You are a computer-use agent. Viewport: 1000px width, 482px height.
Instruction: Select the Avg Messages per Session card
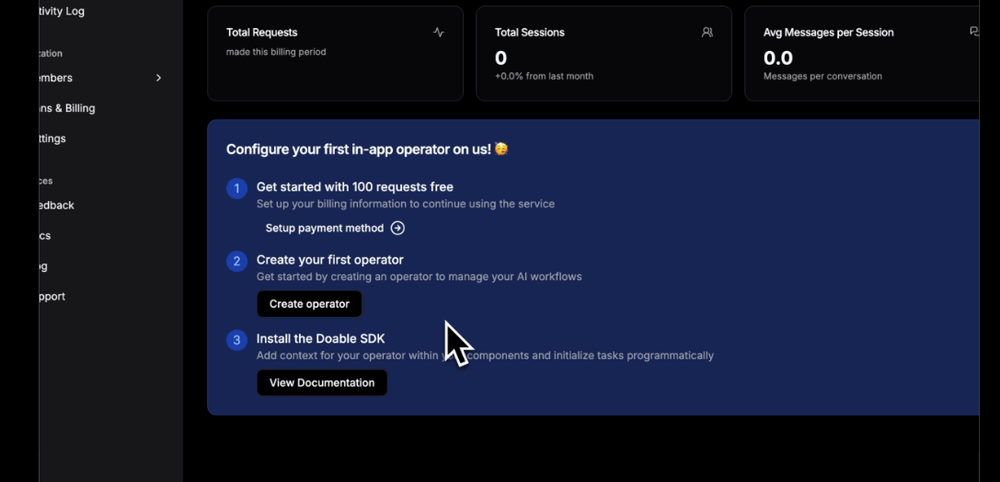[x=862, y=54]
